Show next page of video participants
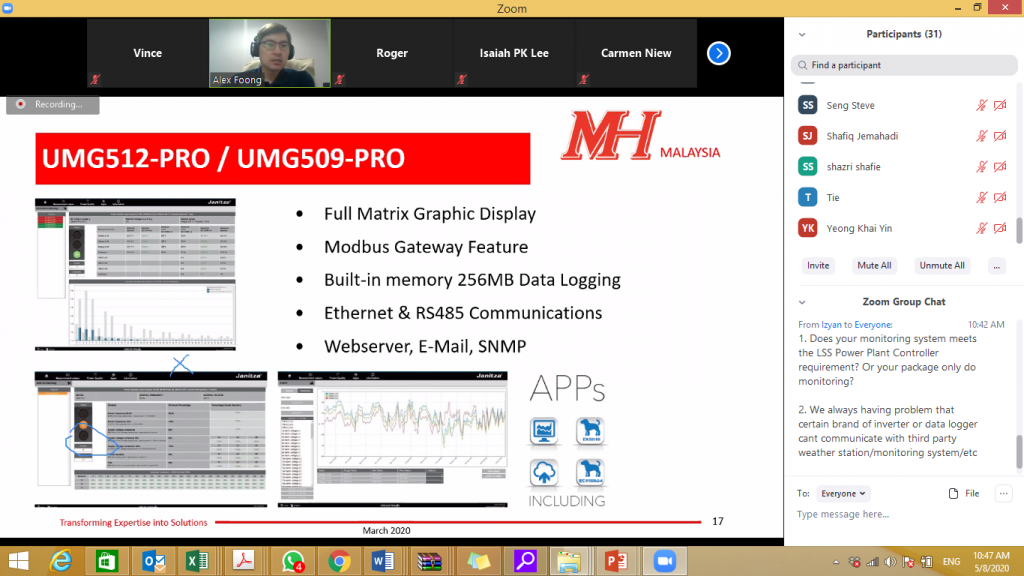1024x576 pixels. pos(718,53)
